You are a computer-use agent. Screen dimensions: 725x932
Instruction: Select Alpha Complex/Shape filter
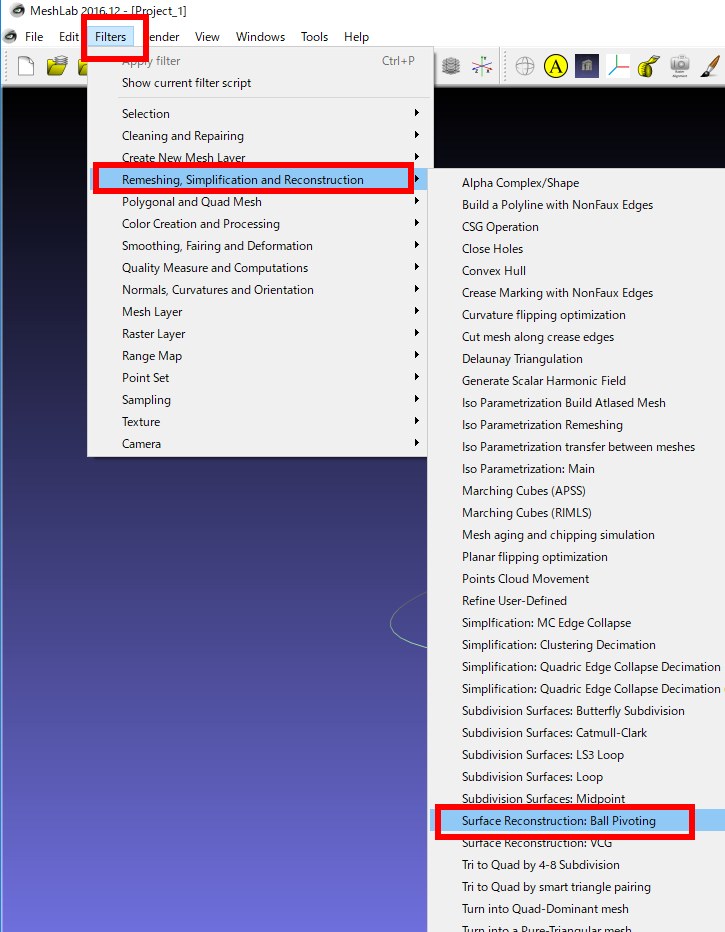point(521,183)
